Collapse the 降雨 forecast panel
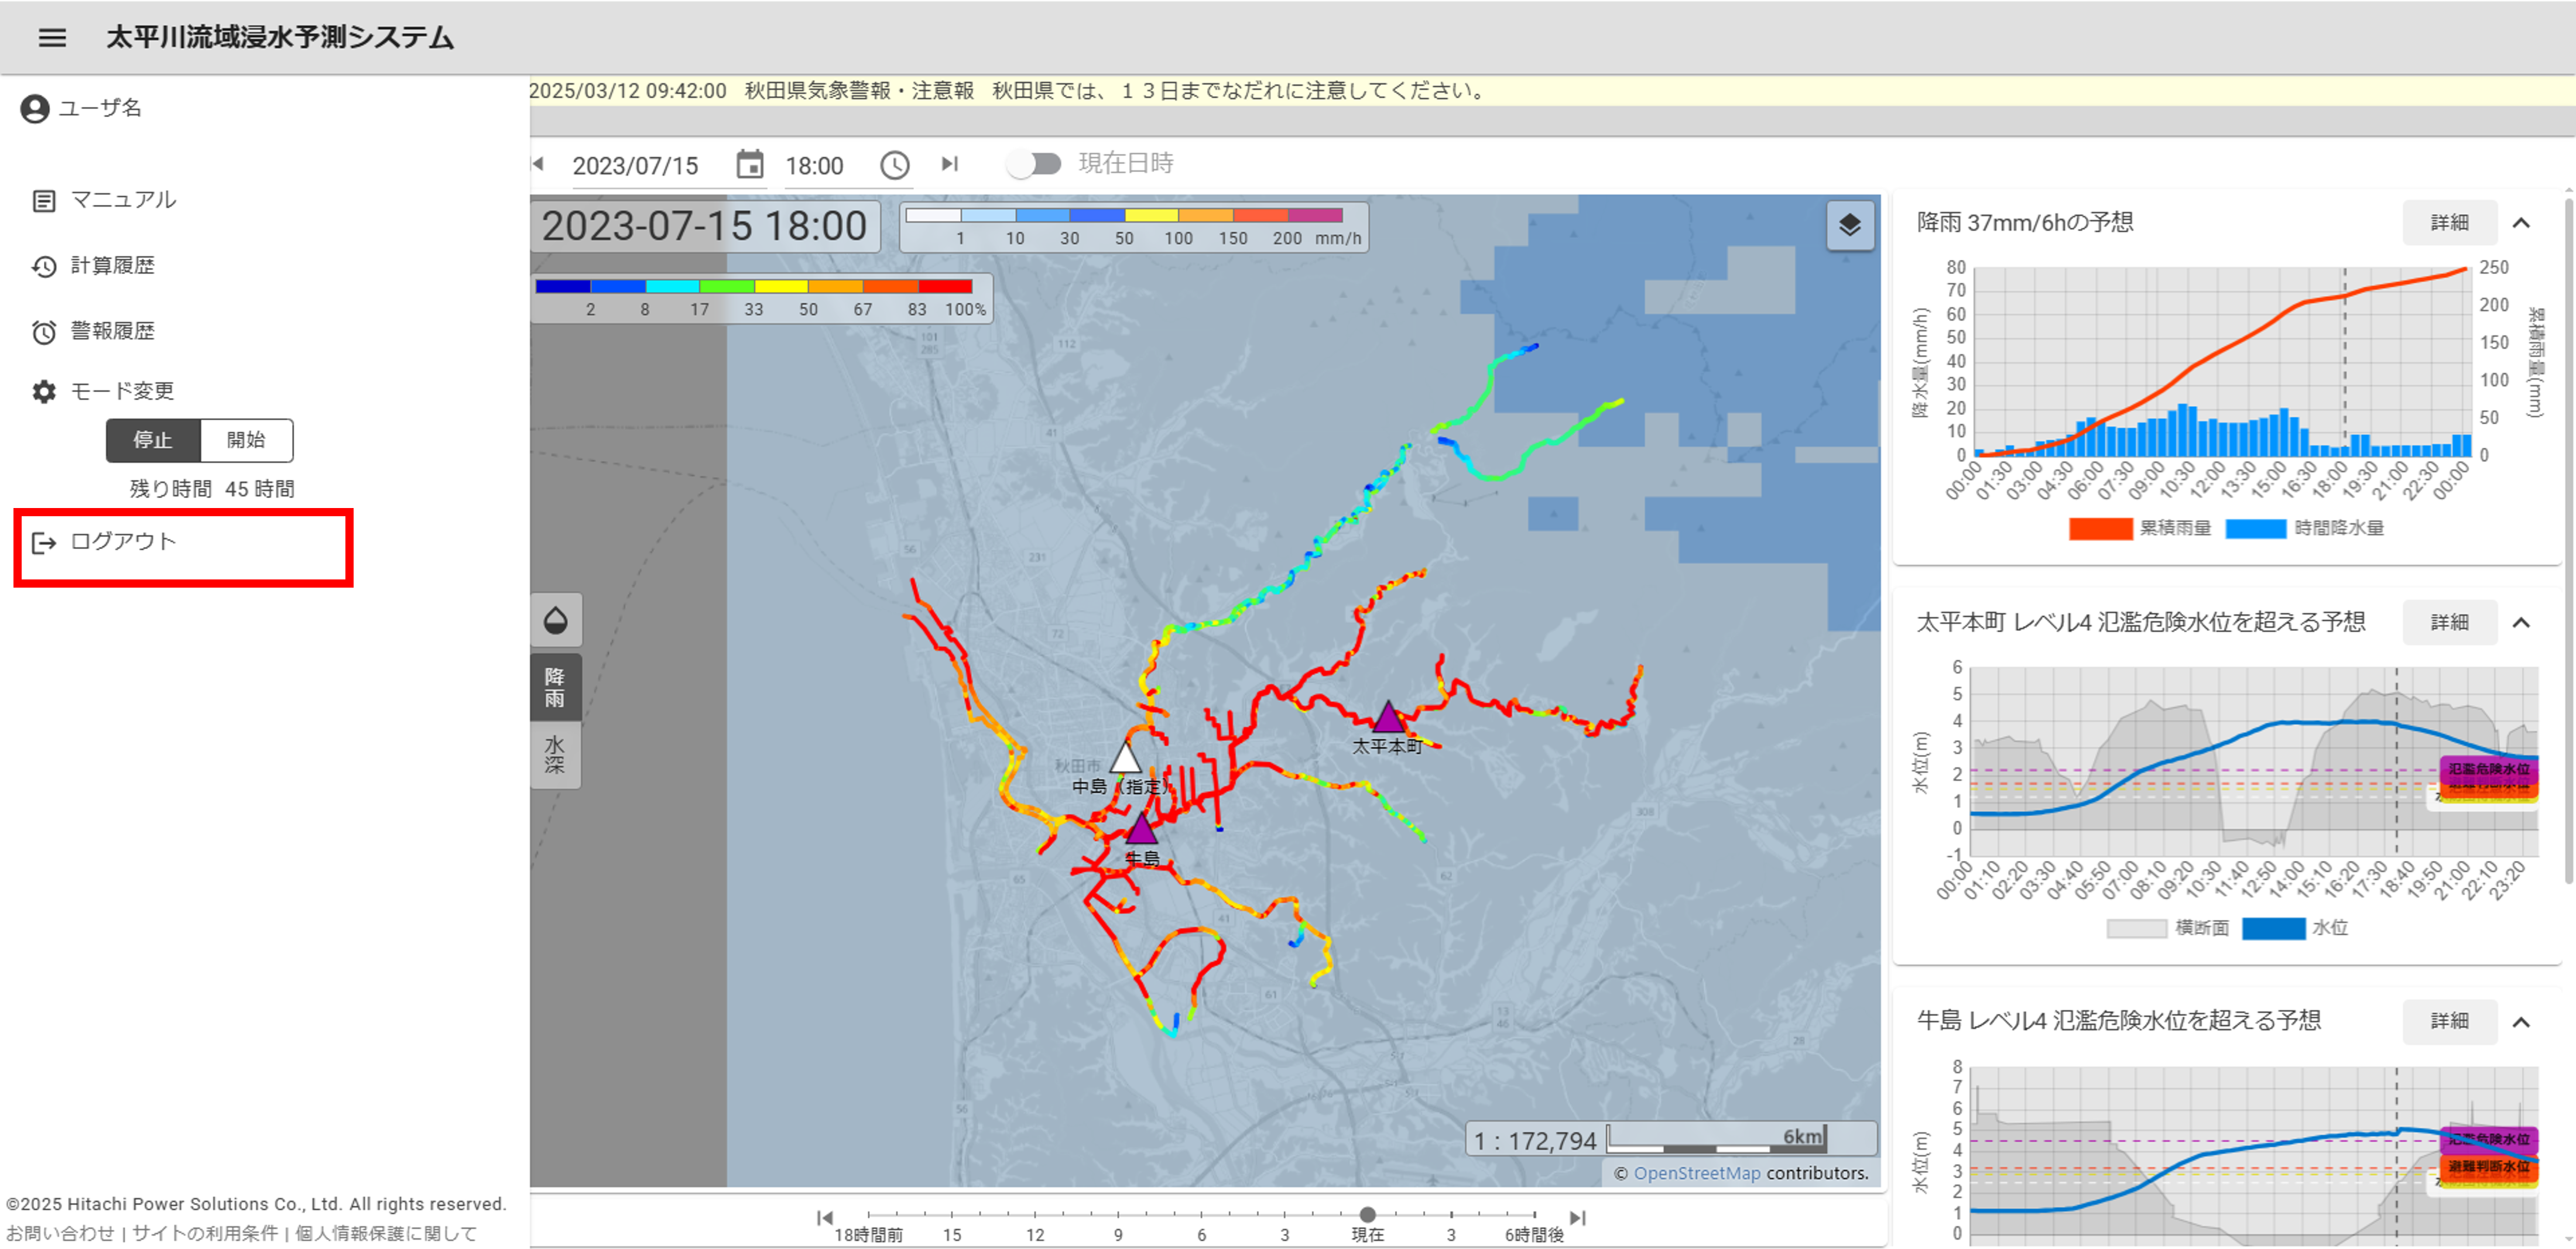 point(2521,223)
